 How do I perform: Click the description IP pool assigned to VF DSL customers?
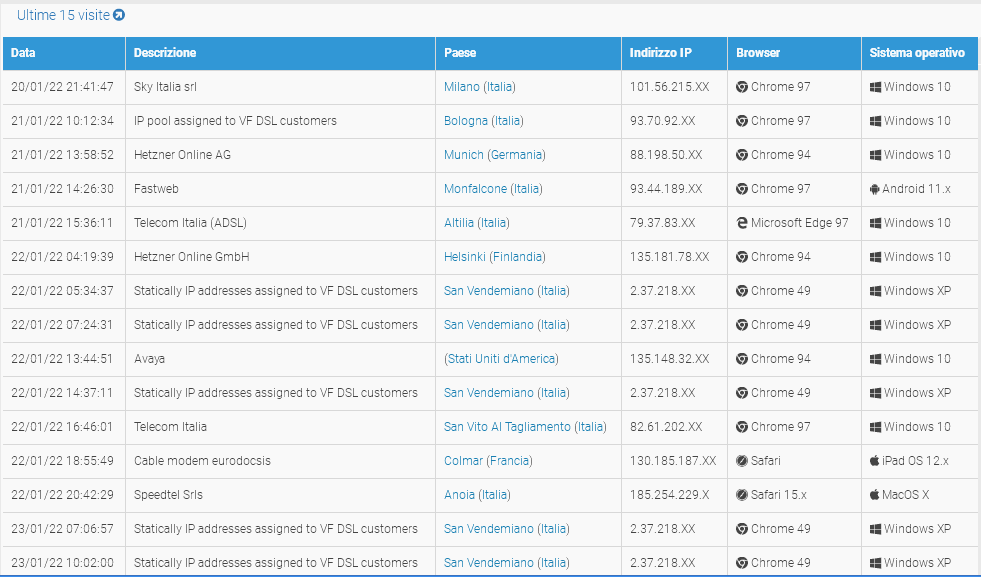coord(235,121)
